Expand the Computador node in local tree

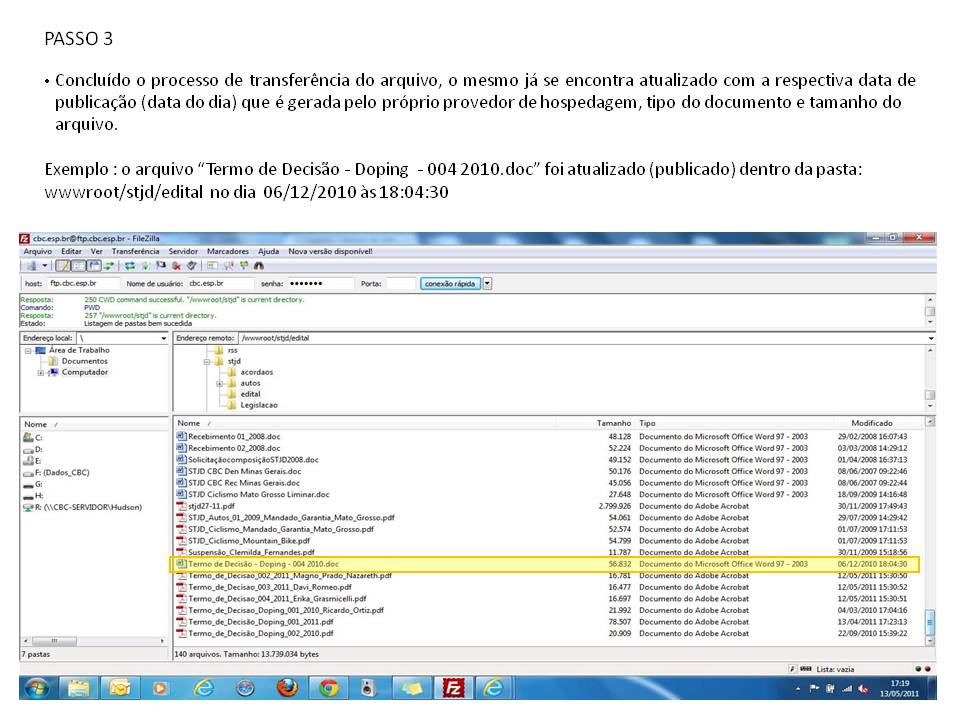point(41,372)
